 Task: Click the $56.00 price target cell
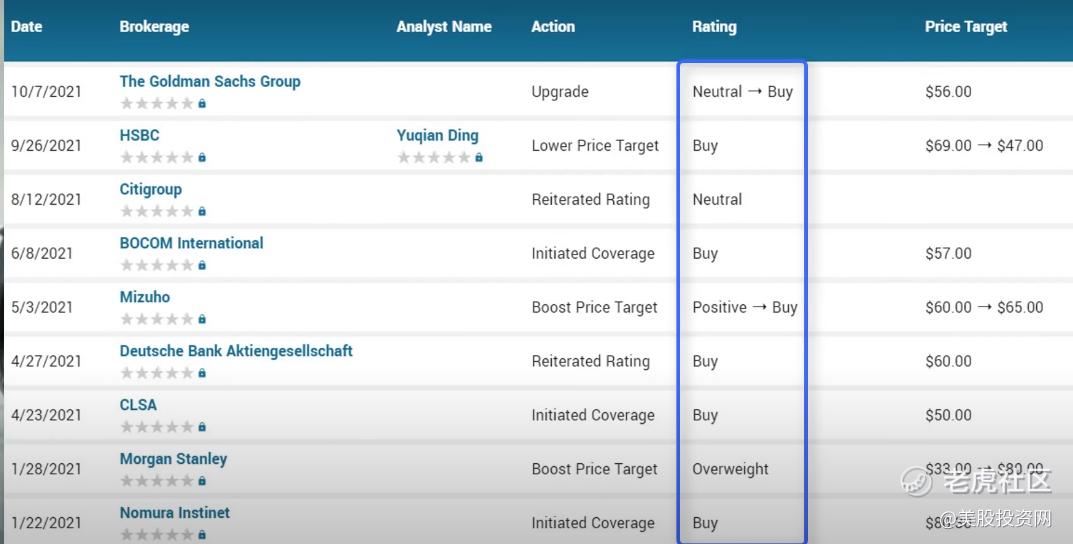coord(948,92)
